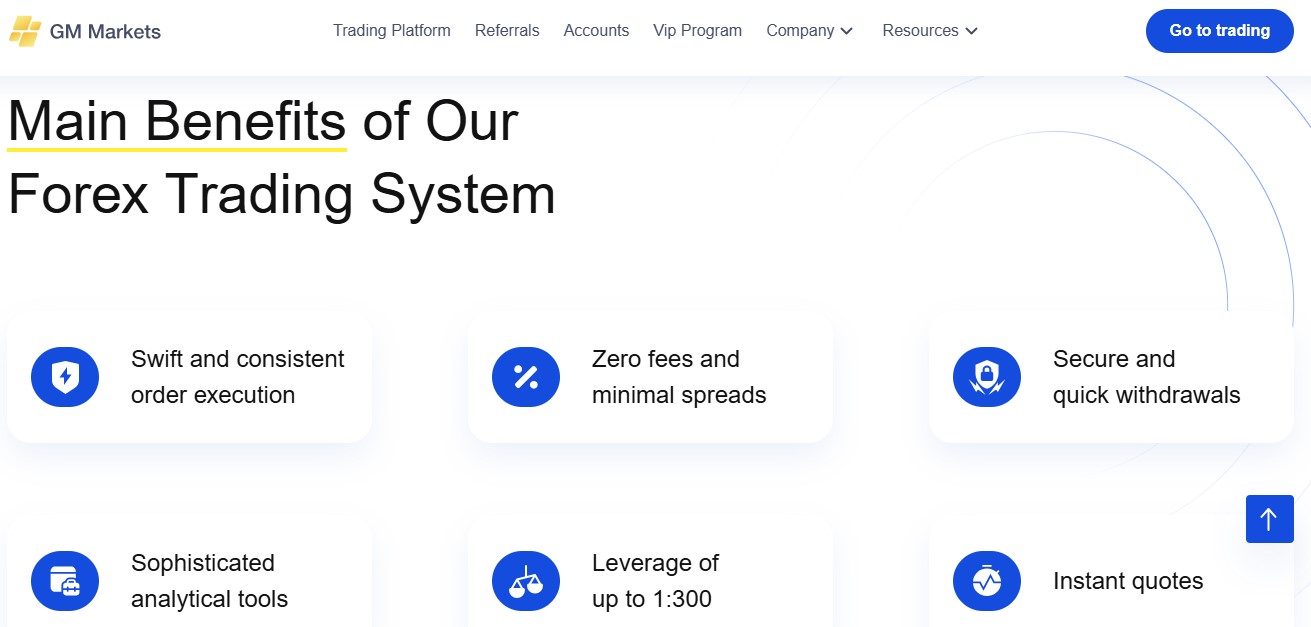Click the chevron next to Company
The image size is (1311, 627).
(x=847, y=31)
